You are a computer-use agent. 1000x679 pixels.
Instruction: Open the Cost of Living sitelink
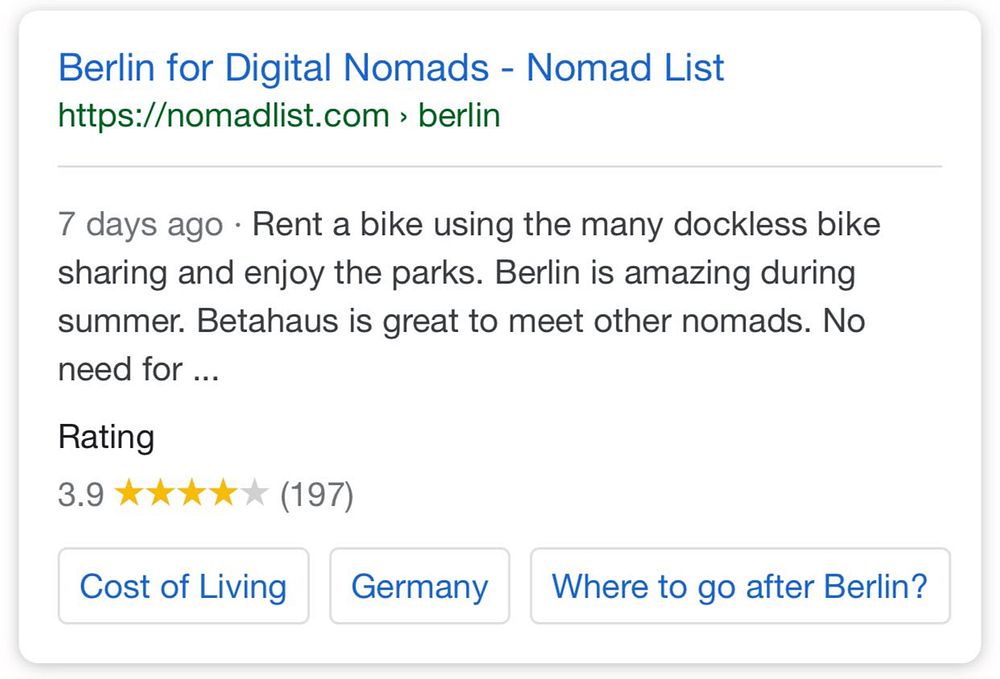[183, 586]
